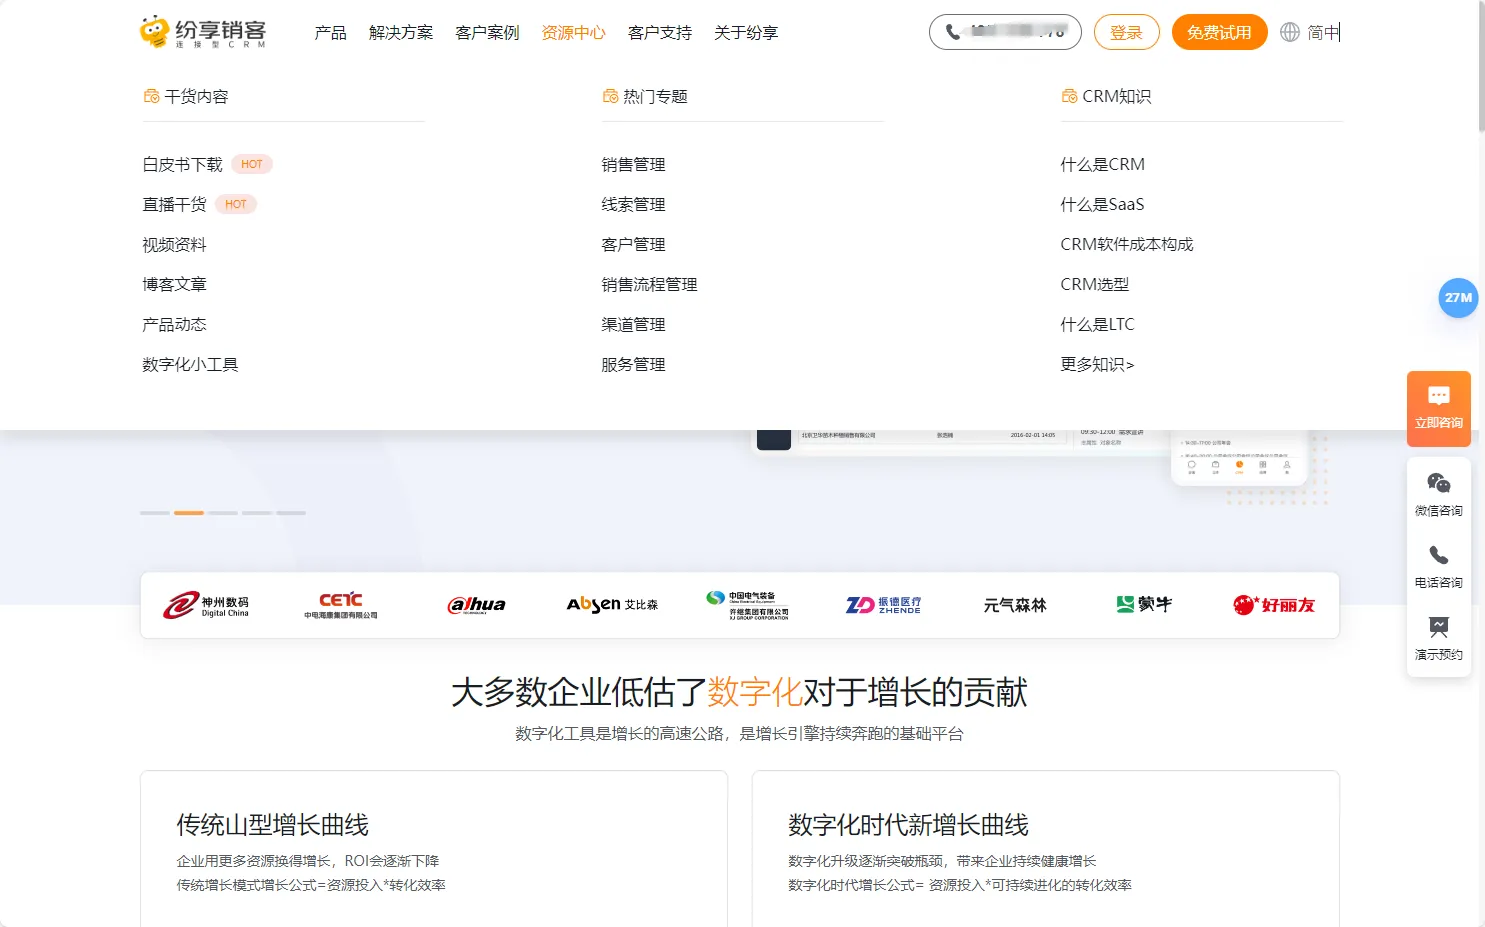Click the 中国电气装备 logo
This screenshot has width=1485, height=927.
pos(747,605)
